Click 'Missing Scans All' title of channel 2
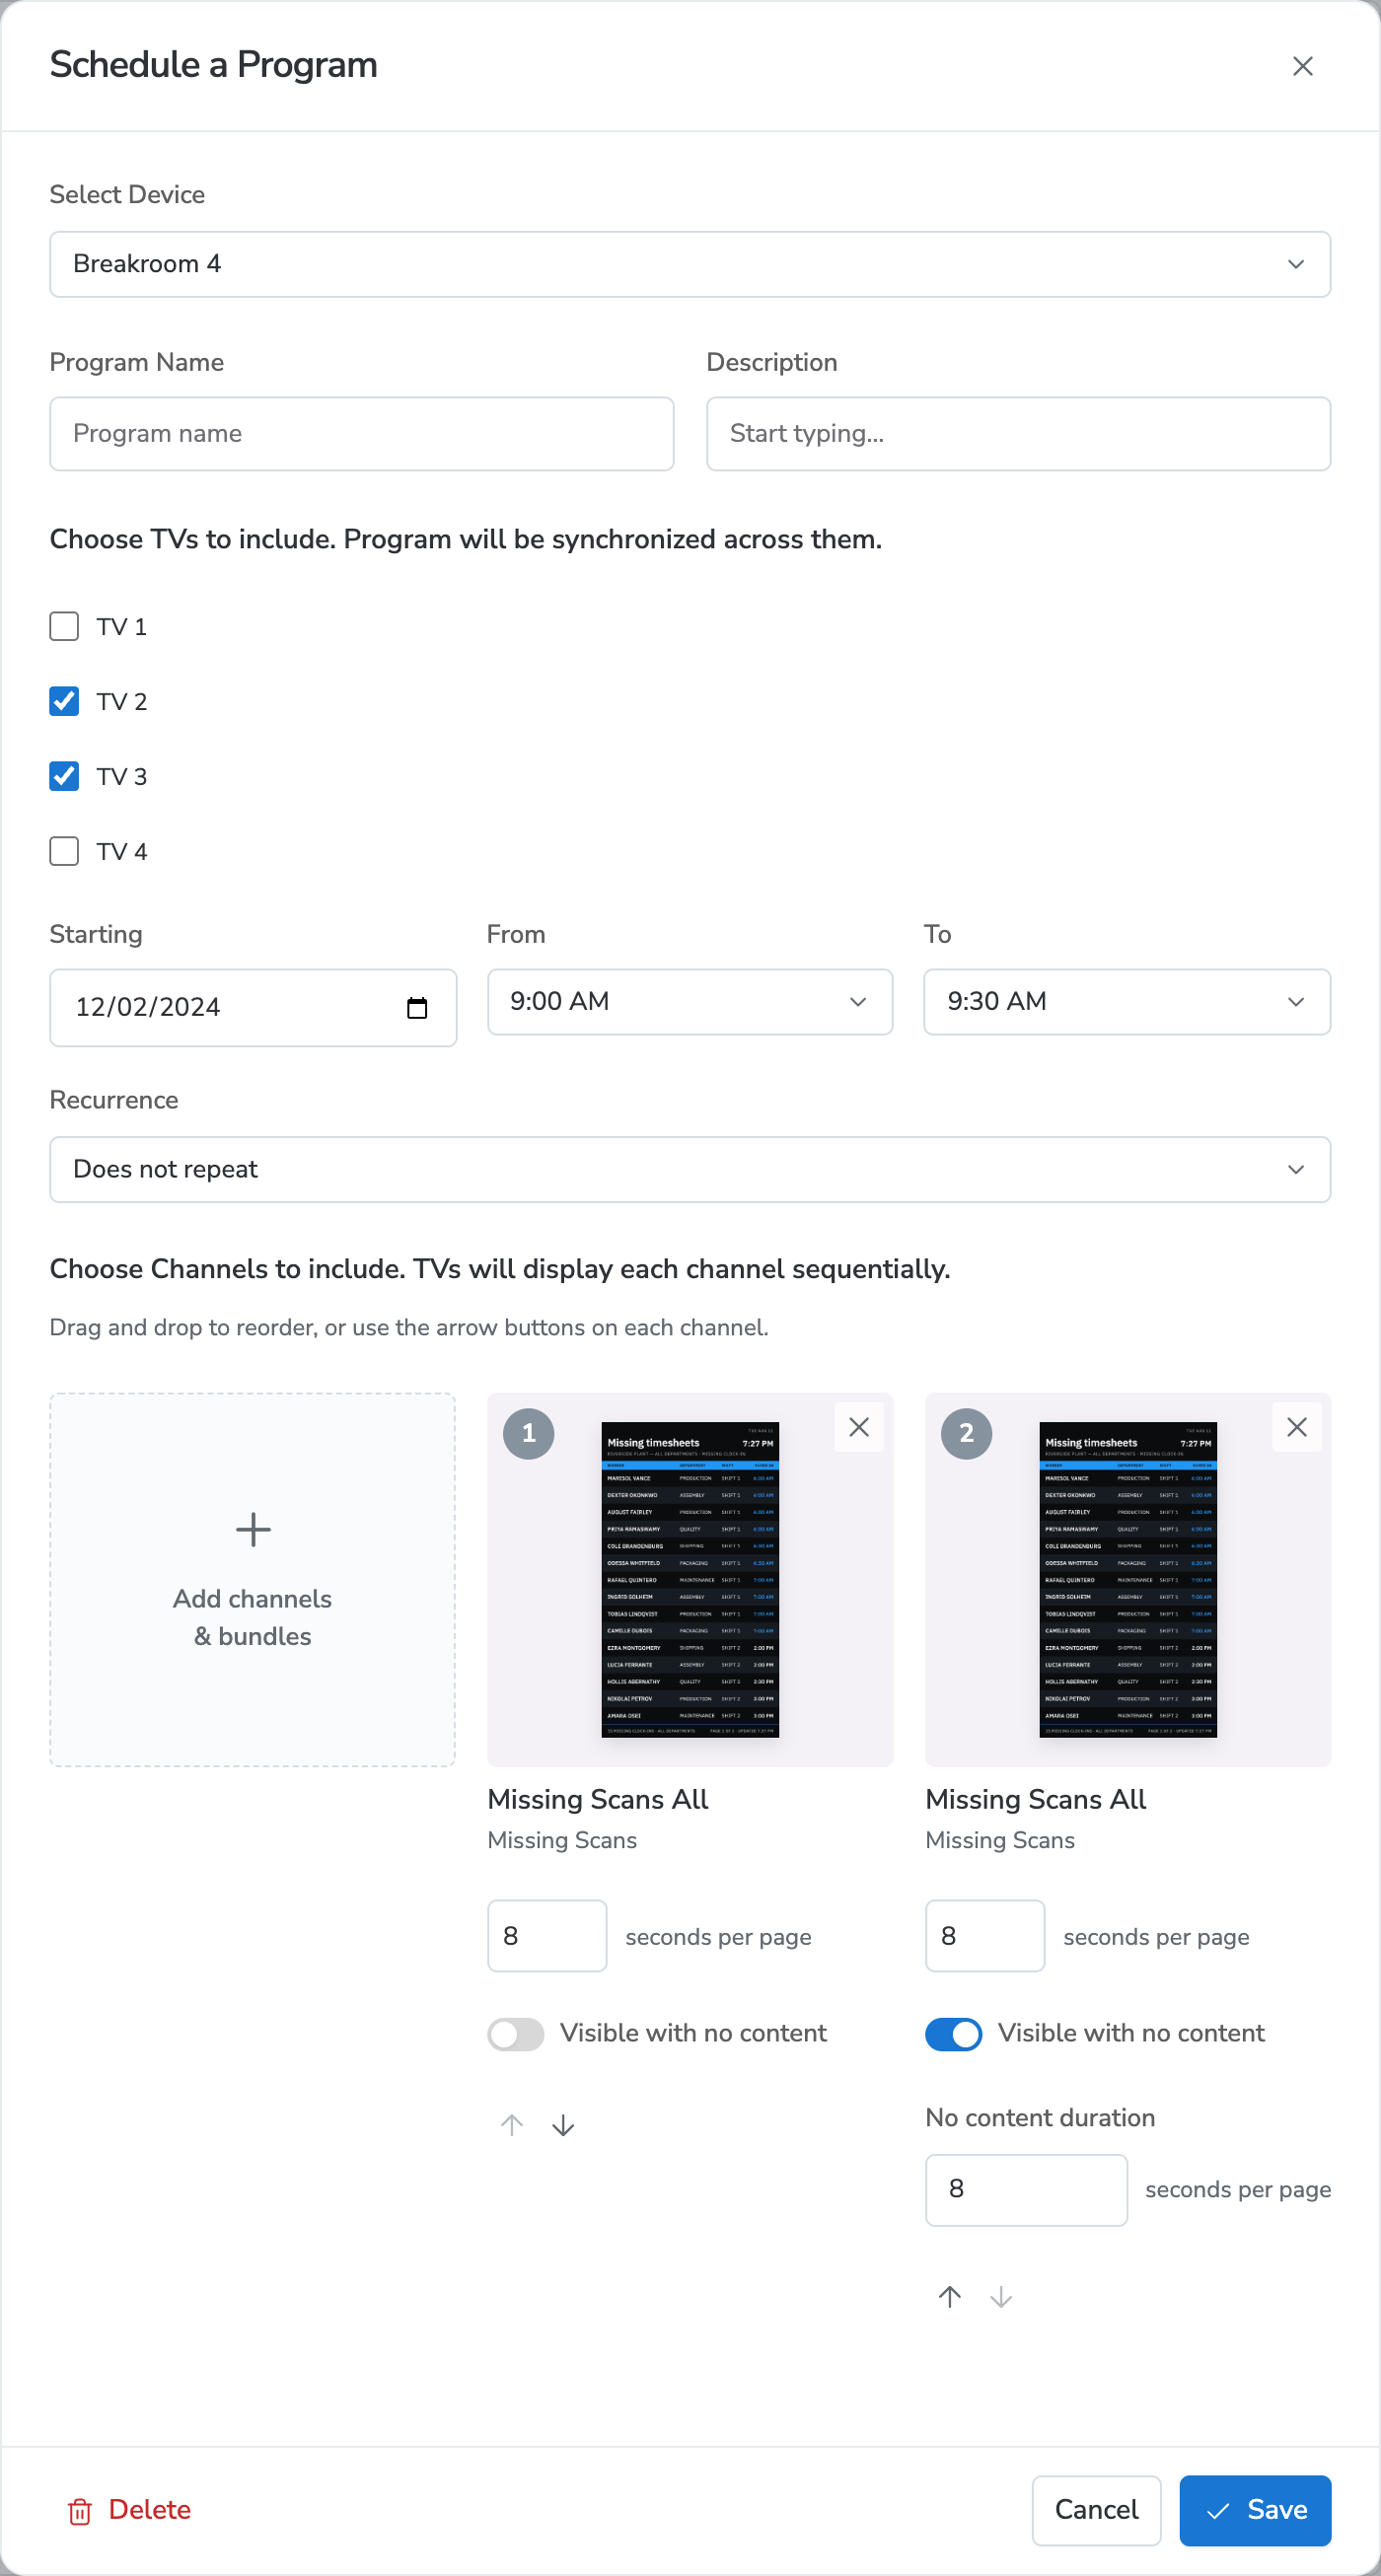This screenshot has width=1381, height=2576. [1036, 1800]
